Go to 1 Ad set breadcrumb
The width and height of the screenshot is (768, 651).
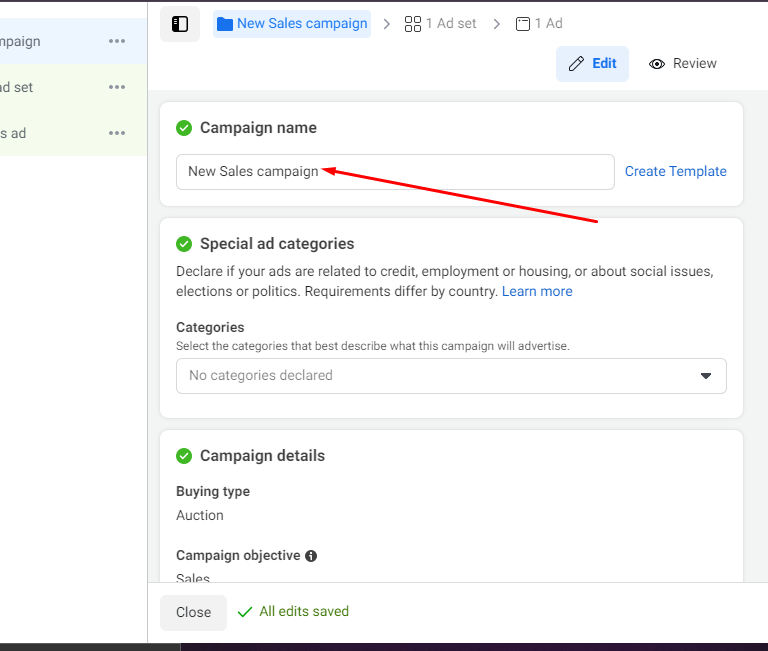pyautogui.click(x=450, y=23)
